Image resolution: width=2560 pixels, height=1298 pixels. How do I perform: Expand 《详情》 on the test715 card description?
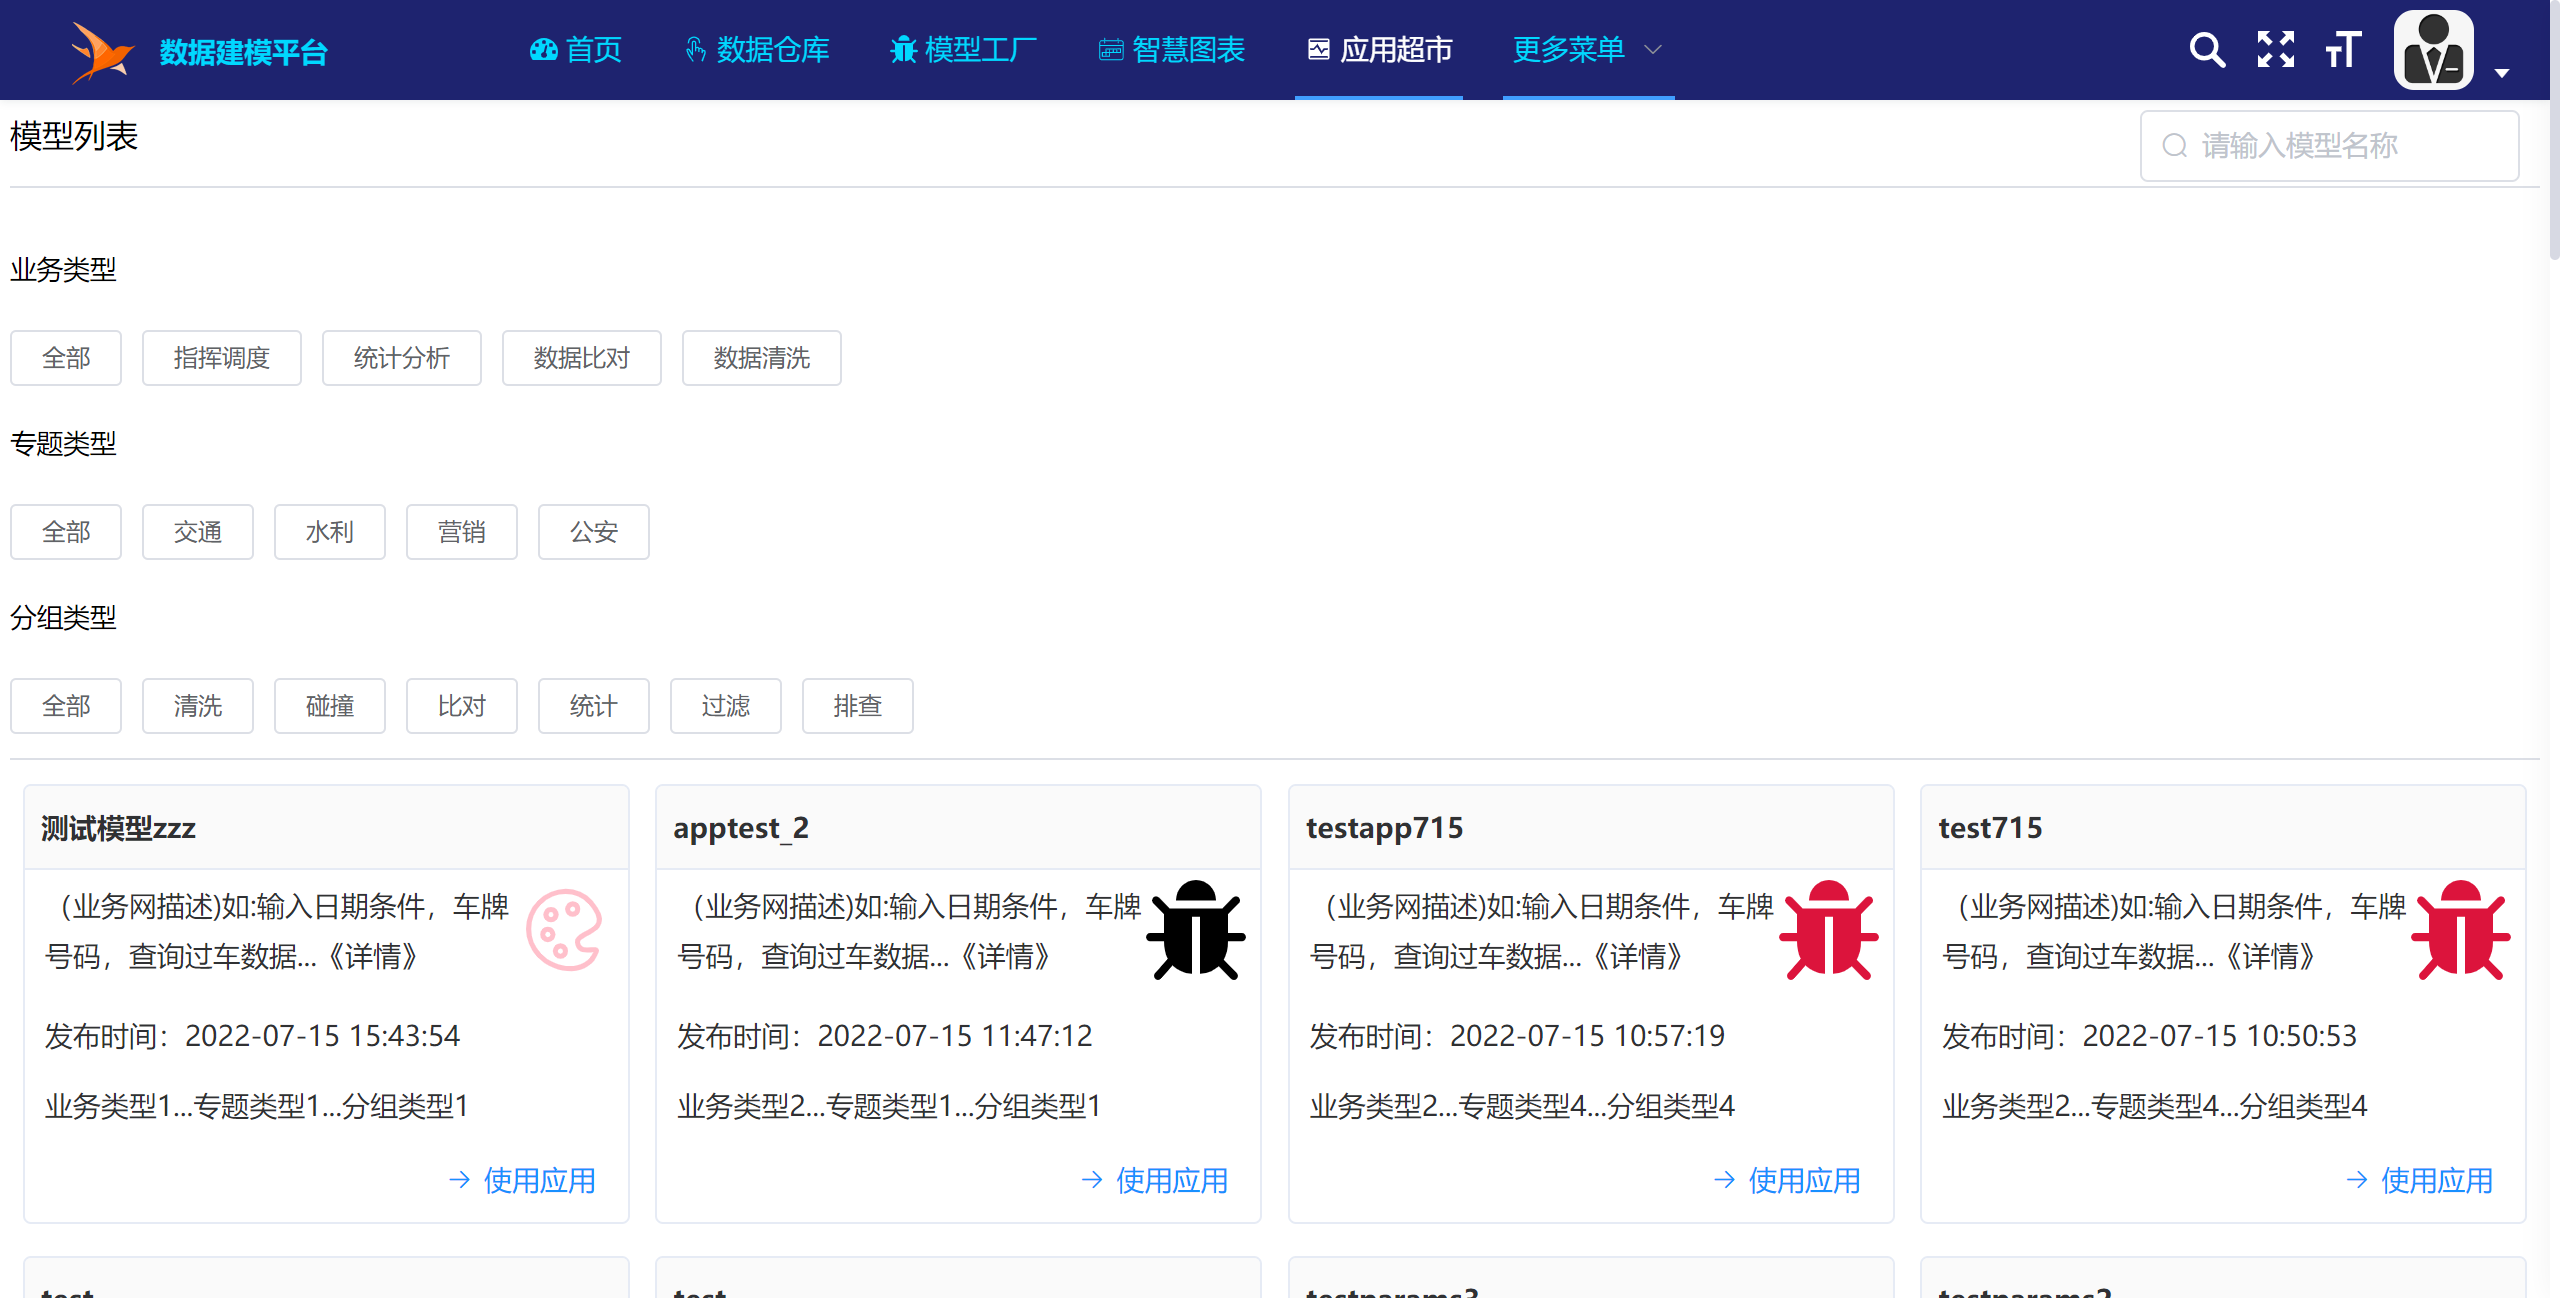click(x=2270, y=957)
